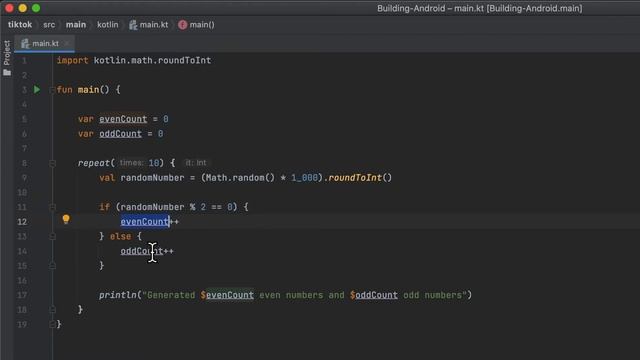
Task: Click line number 1 in the gutter
Action: click(24, 60)
